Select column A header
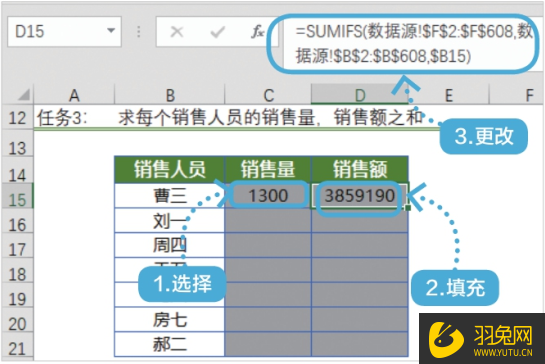Image resolution: width=545 pixels, height=364 pixels. click(74, 95)
